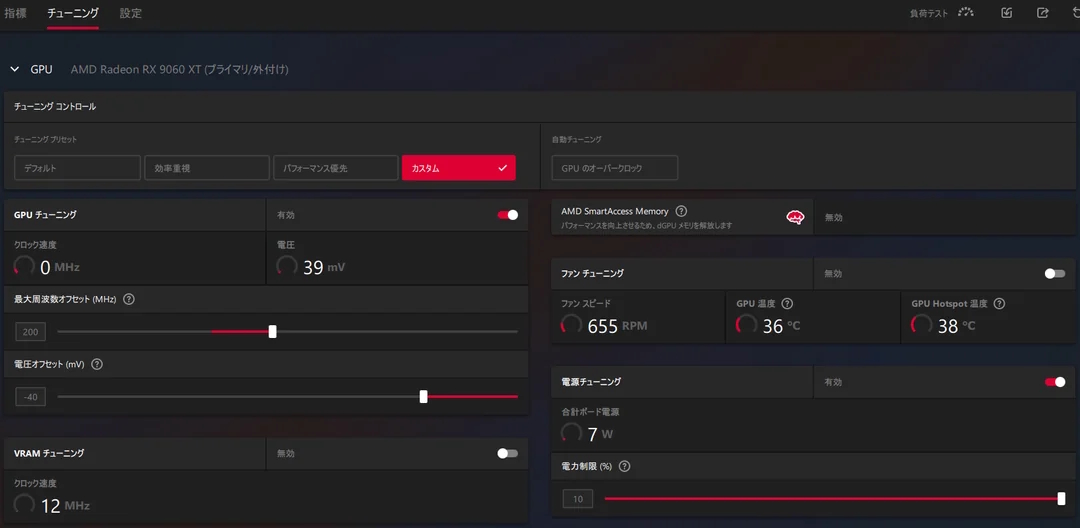1080x528 pixels.
Task: Select the 効率重視 tuning preset
Action: (x=207, y=168)
